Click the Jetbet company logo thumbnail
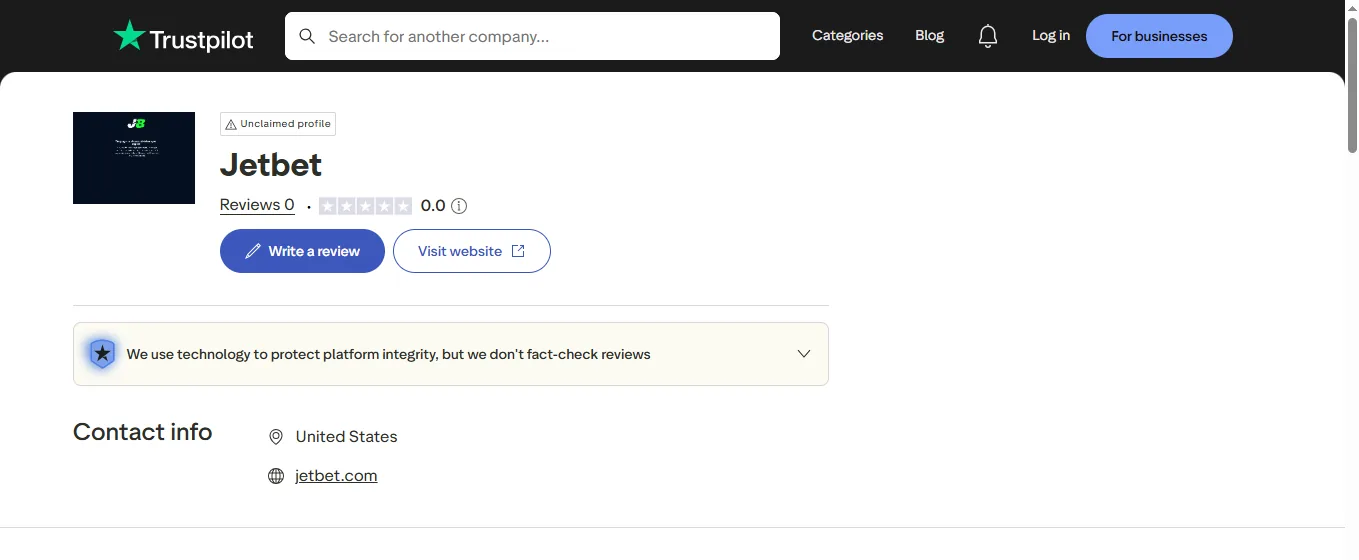The image size is (1359, 560). click(134, 158)
